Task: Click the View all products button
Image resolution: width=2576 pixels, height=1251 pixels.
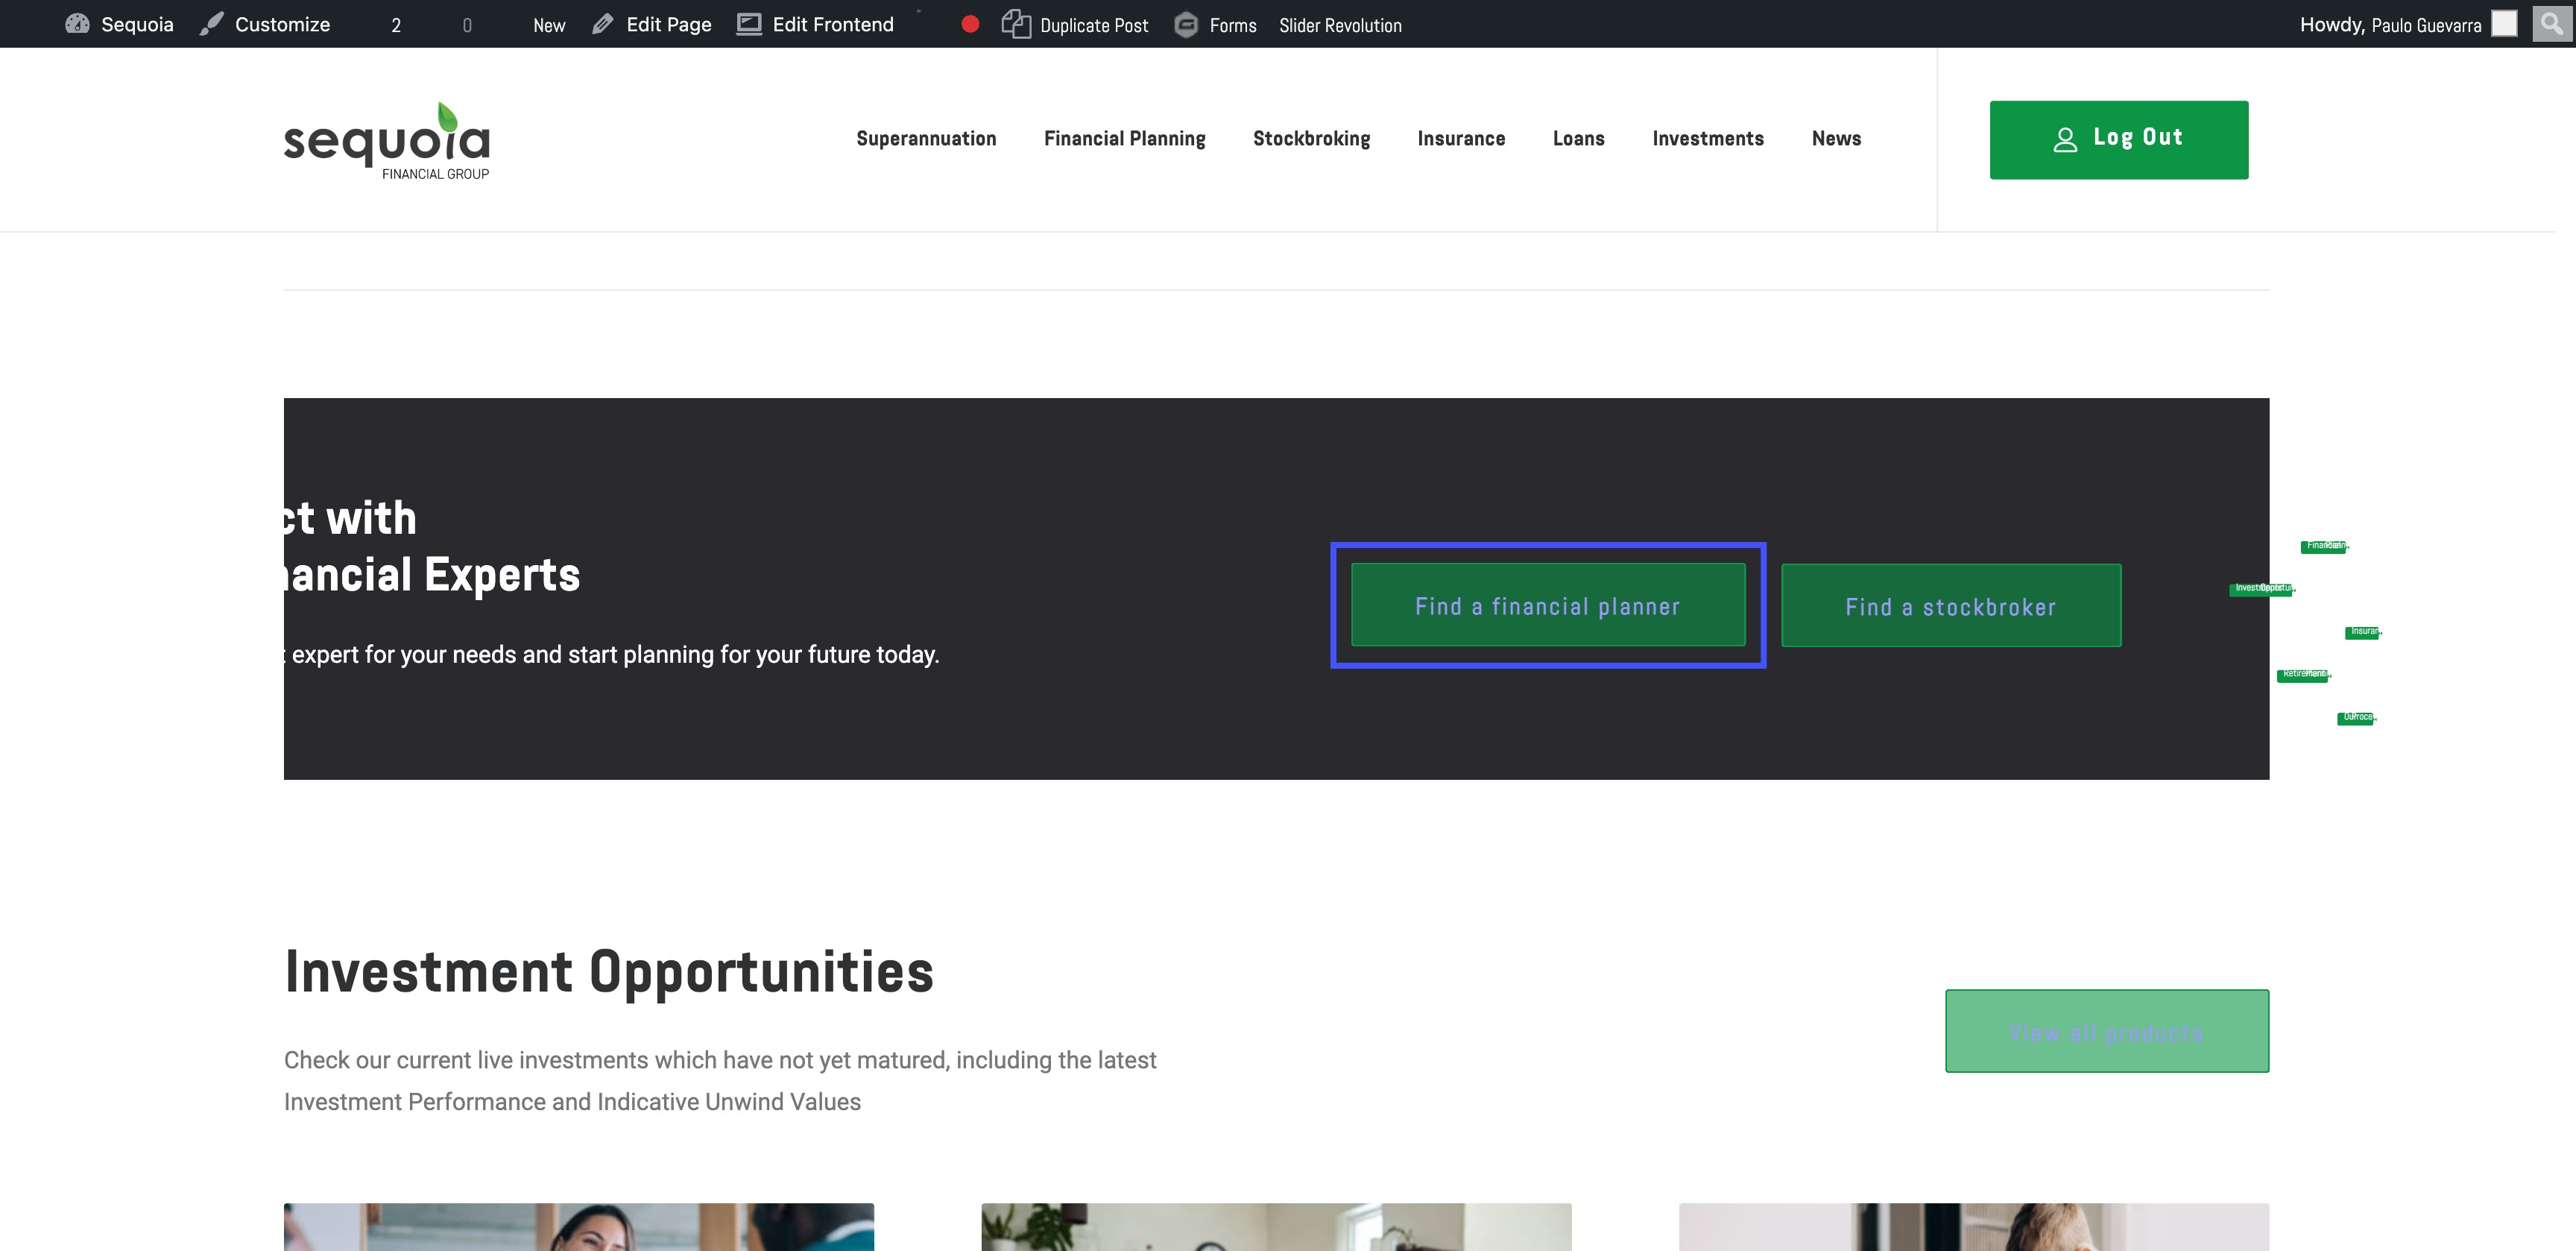Action: [2106, 1031]
